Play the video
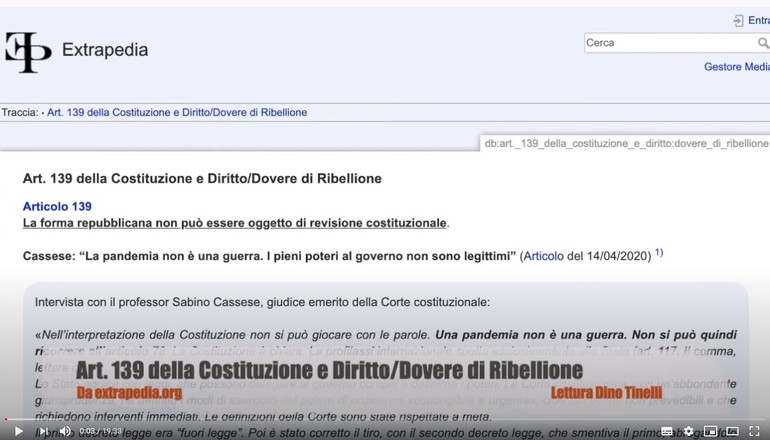Image resolution: width=770 pixels, height=440 pixels. (19, 431)
